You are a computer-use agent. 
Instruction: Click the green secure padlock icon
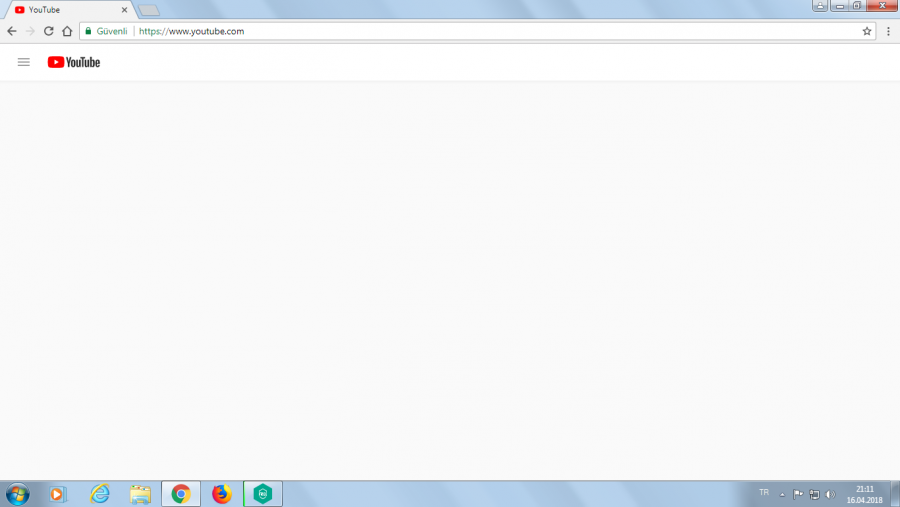[x=88, y=31]
